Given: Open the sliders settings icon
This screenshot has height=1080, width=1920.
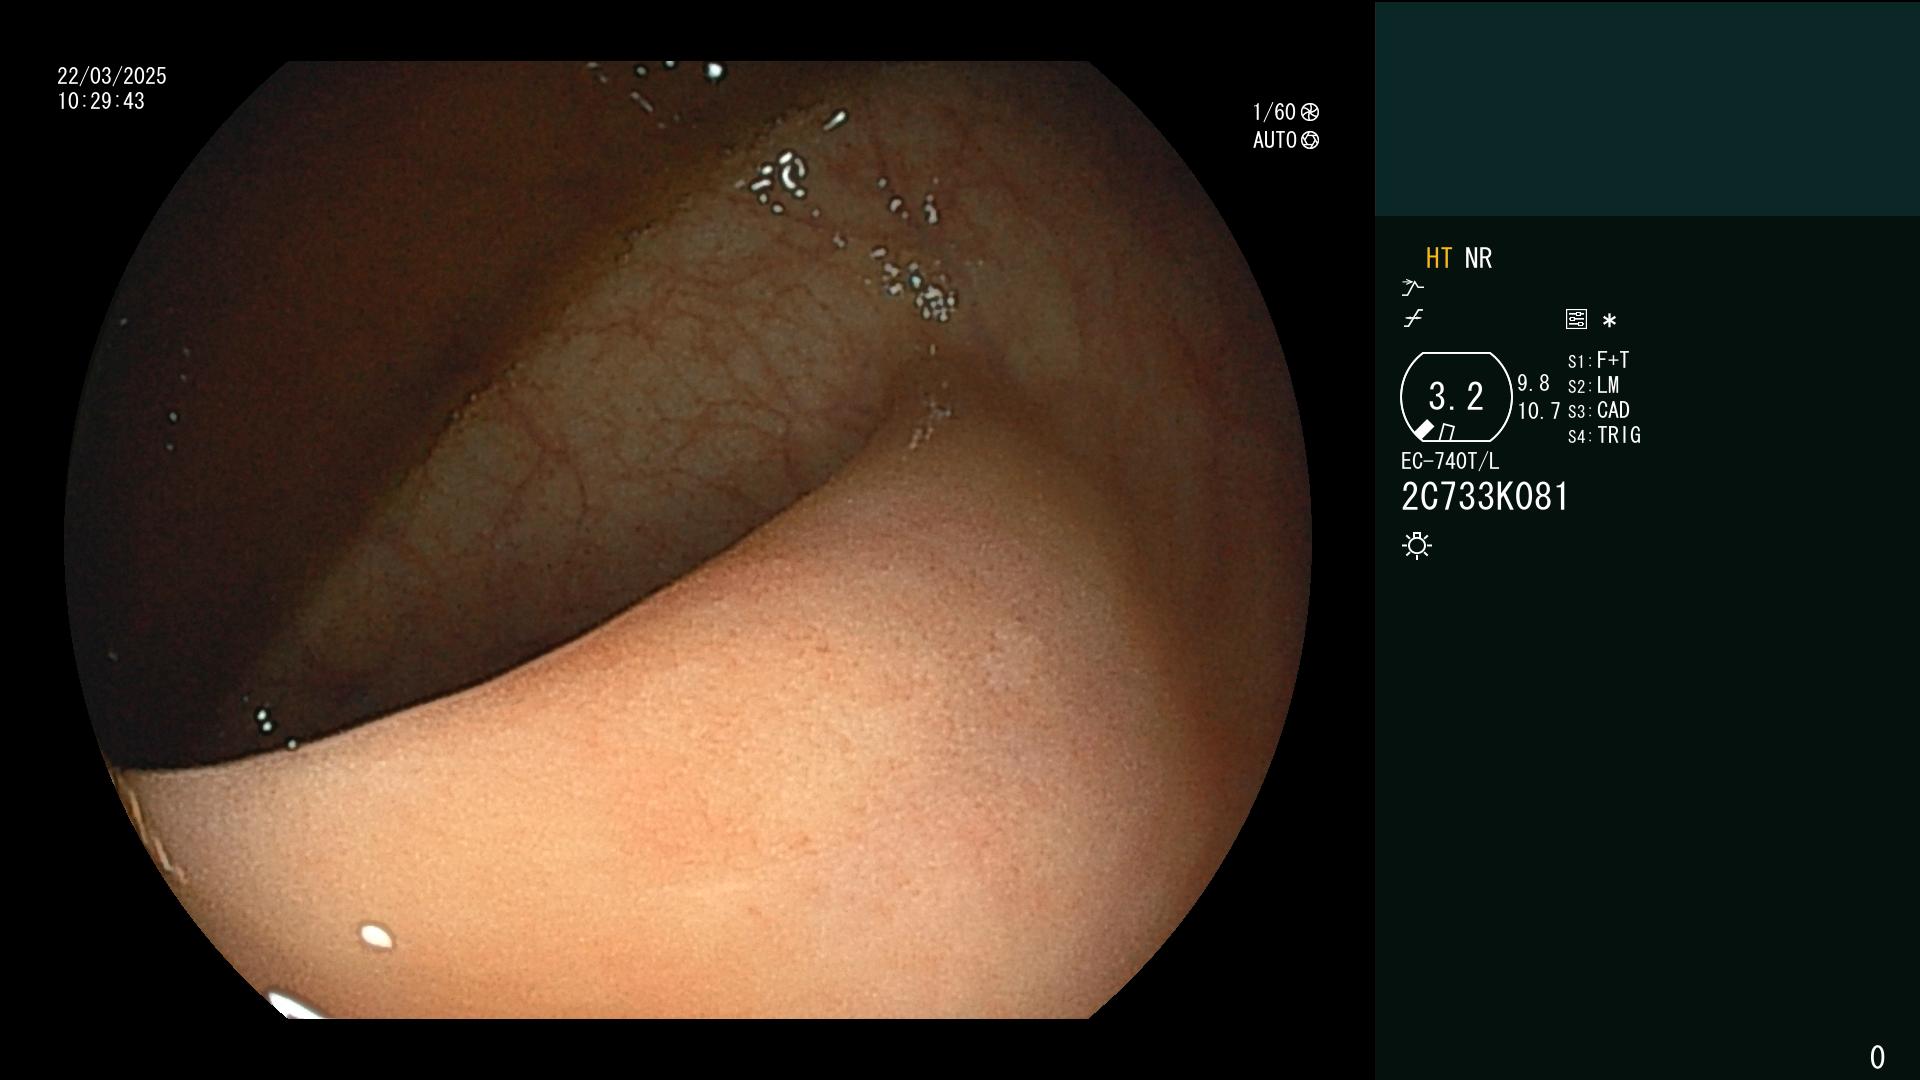Looking at the screenshot, I should point(1576,319).
